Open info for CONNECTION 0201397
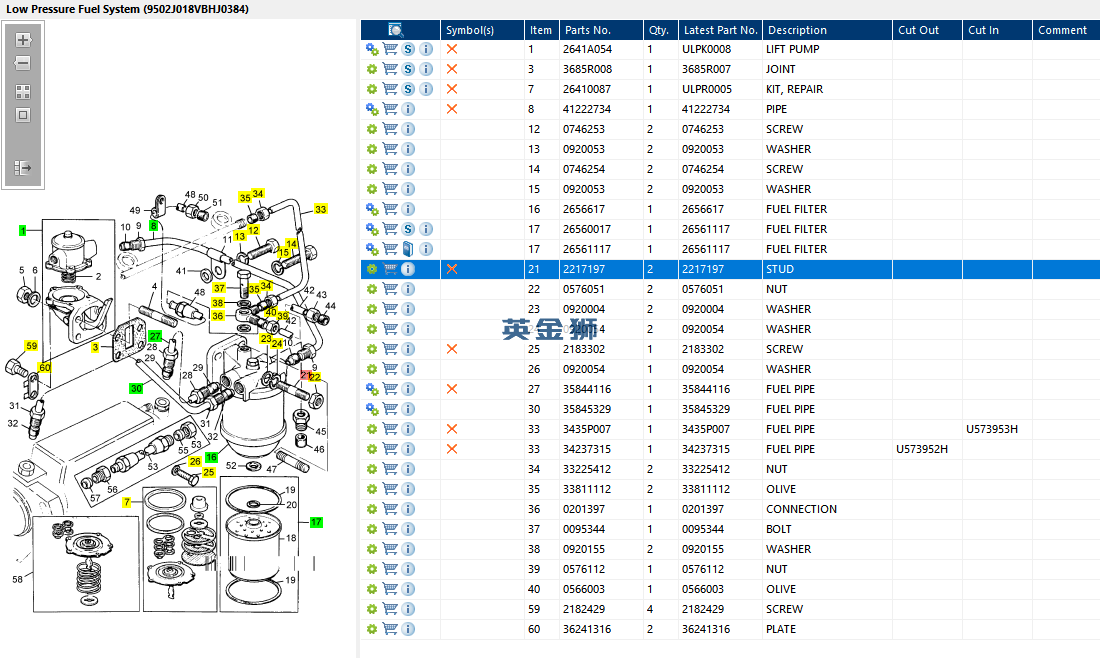1100x658 pixels. (x=408, y=509)
